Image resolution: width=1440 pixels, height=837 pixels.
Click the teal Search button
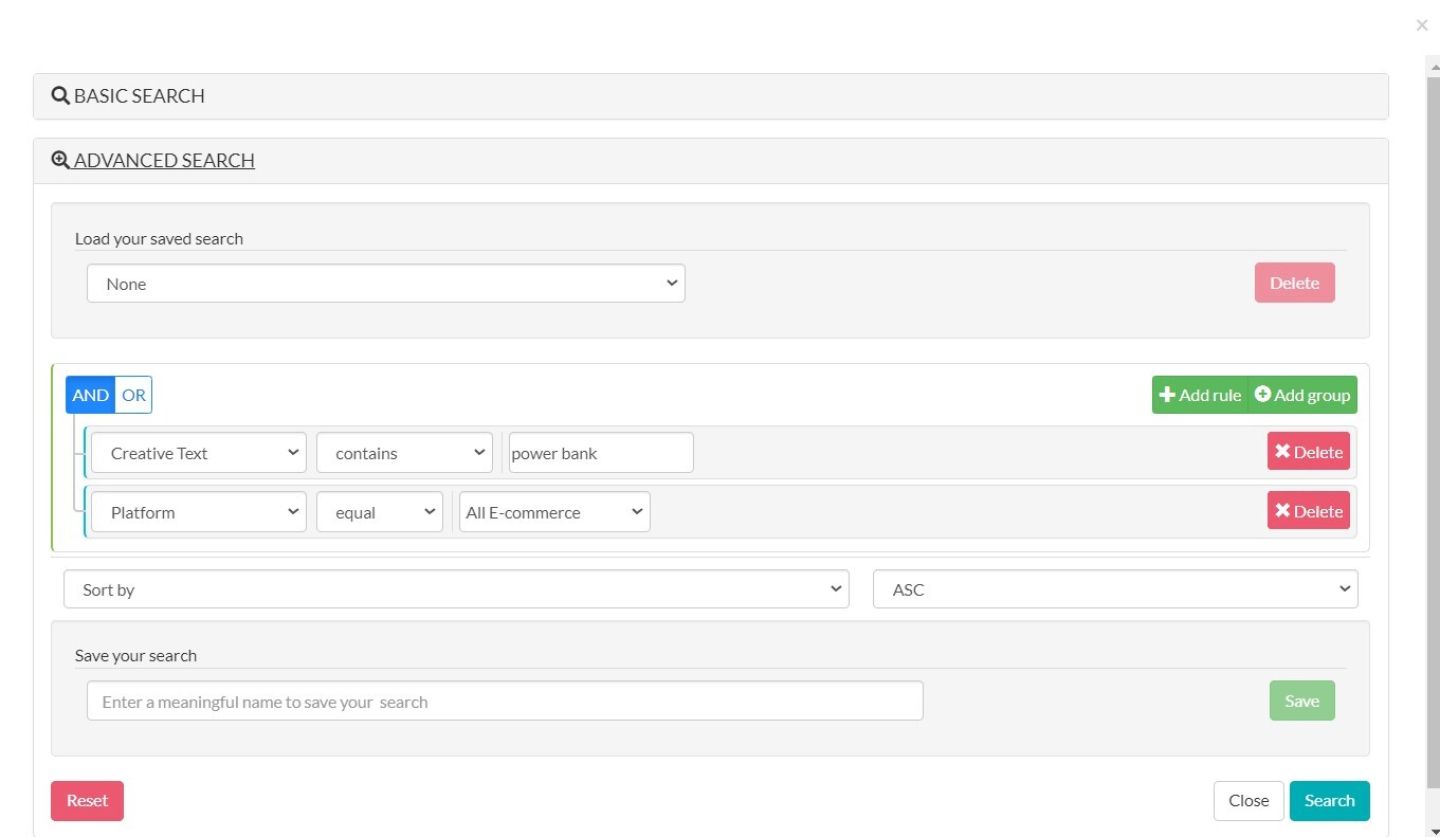1329,801
